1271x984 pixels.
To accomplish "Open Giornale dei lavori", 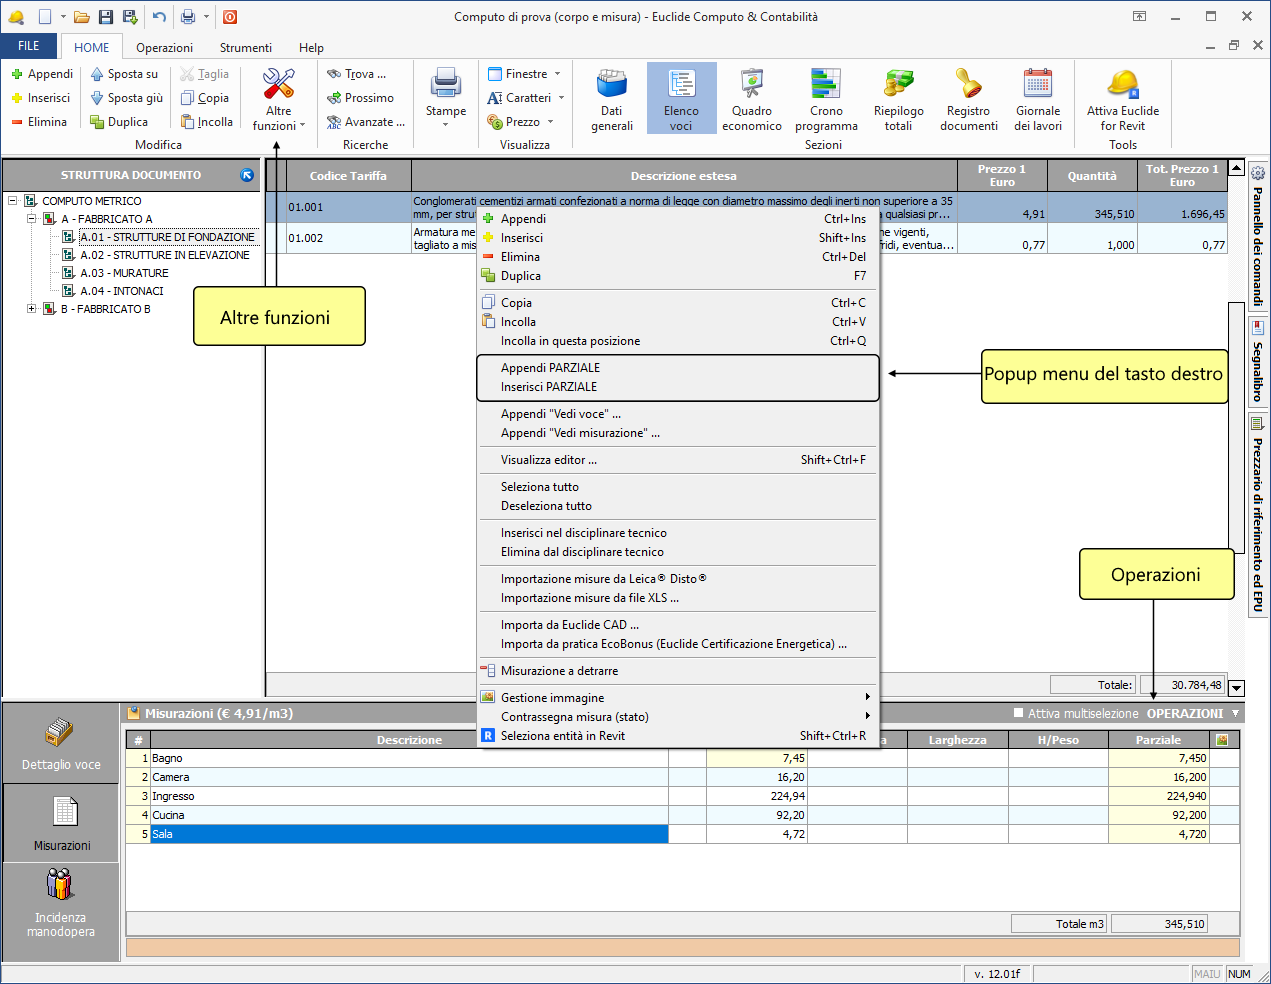I will click(1038, 99).
